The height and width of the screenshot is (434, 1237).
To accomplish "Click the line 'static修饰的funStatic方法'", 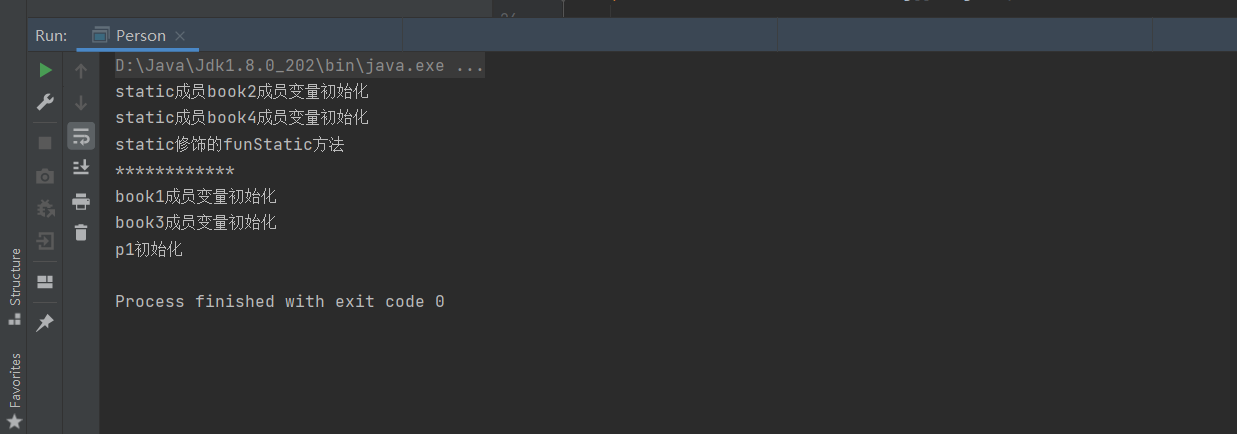I will (x=229, y=144).
